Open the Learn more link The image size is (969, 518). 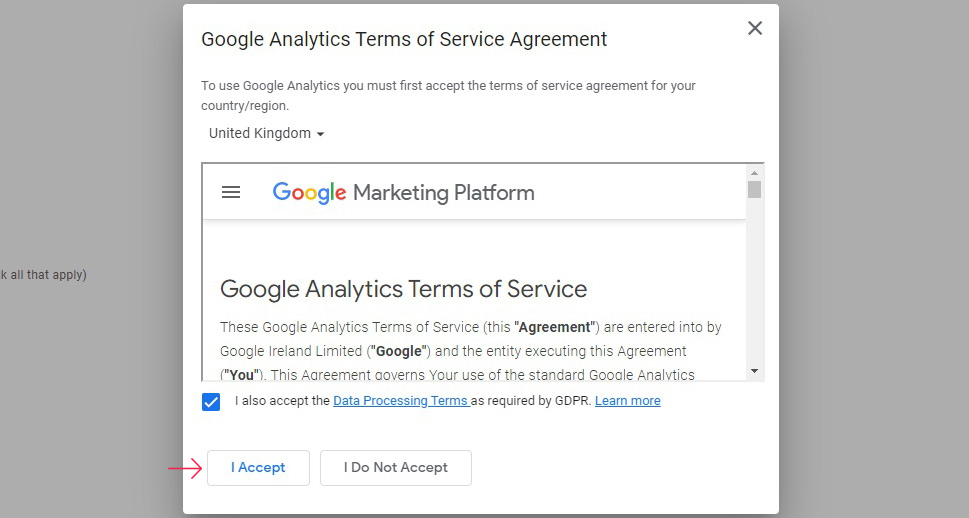[627, 401]
